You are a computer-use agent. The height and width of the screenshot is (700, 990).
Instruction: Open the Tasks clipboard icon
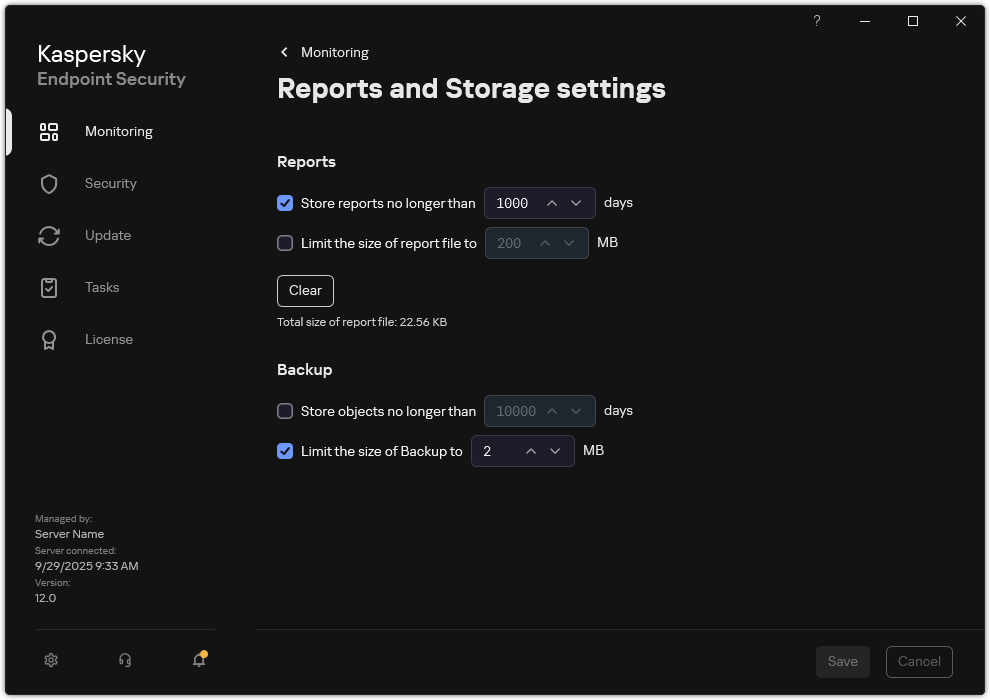(48, 287)
